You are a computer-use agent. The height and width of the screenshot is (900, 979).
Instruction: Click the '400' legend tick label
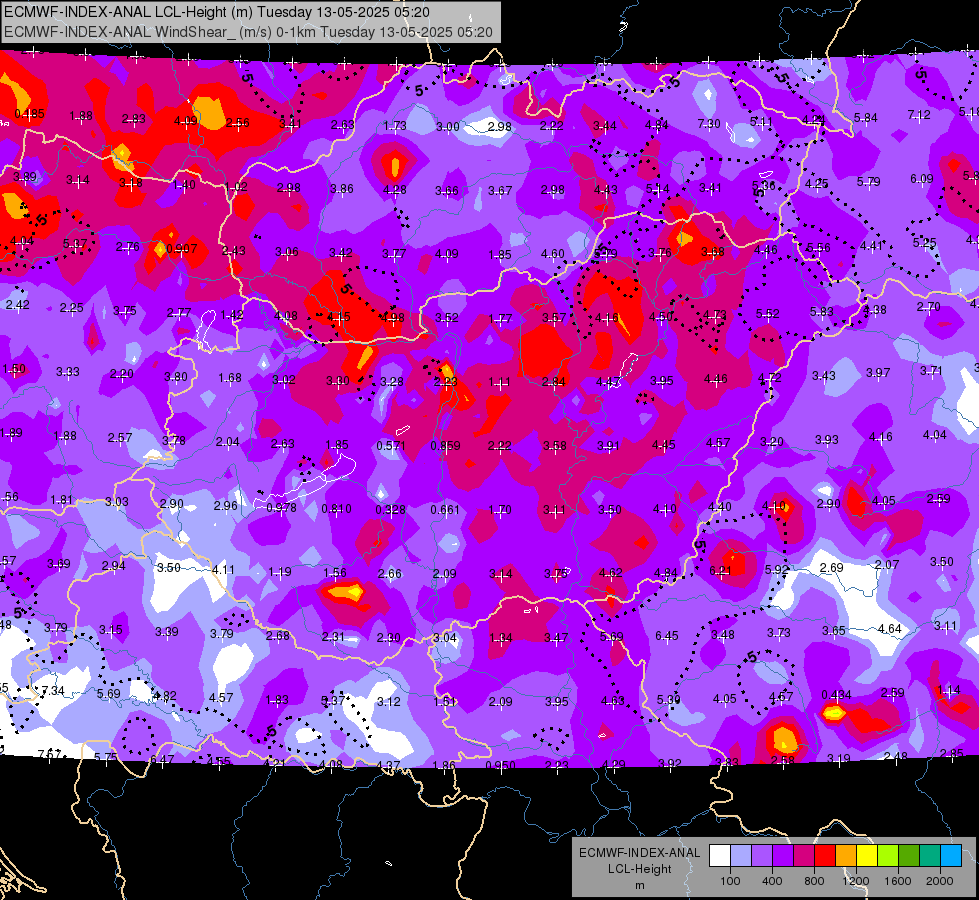pos(772,881)
